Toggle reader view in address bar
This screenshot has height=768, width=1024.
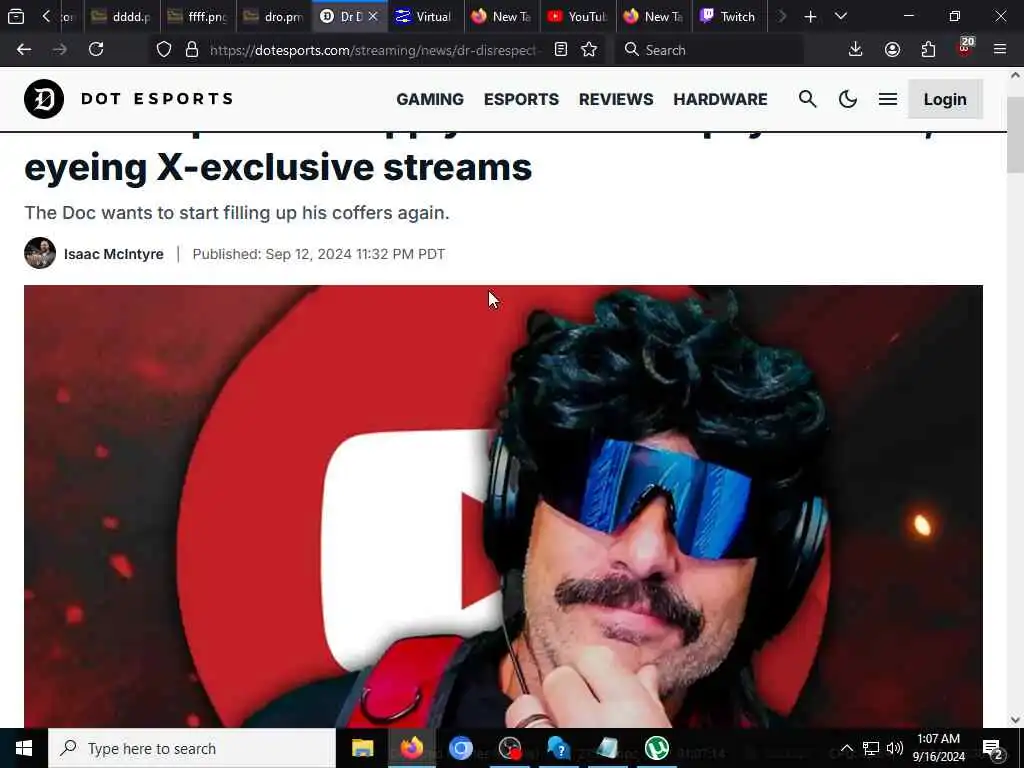[560, 50]
